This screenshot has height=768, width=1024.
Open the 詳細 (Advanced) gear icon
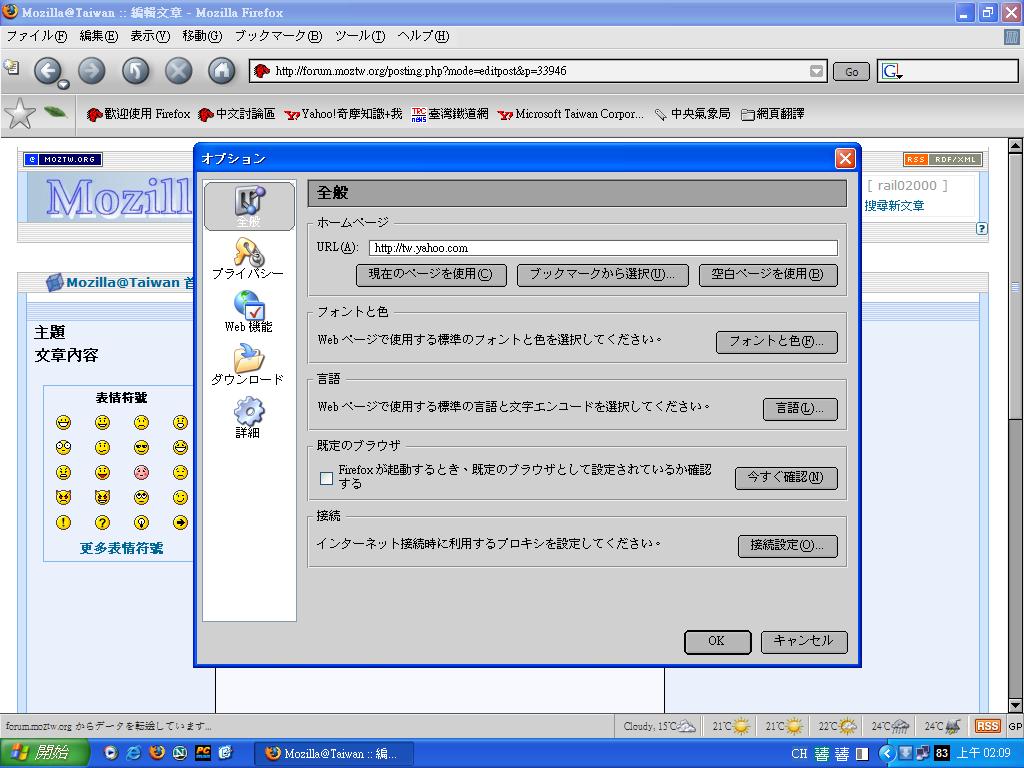coord(248,417)
